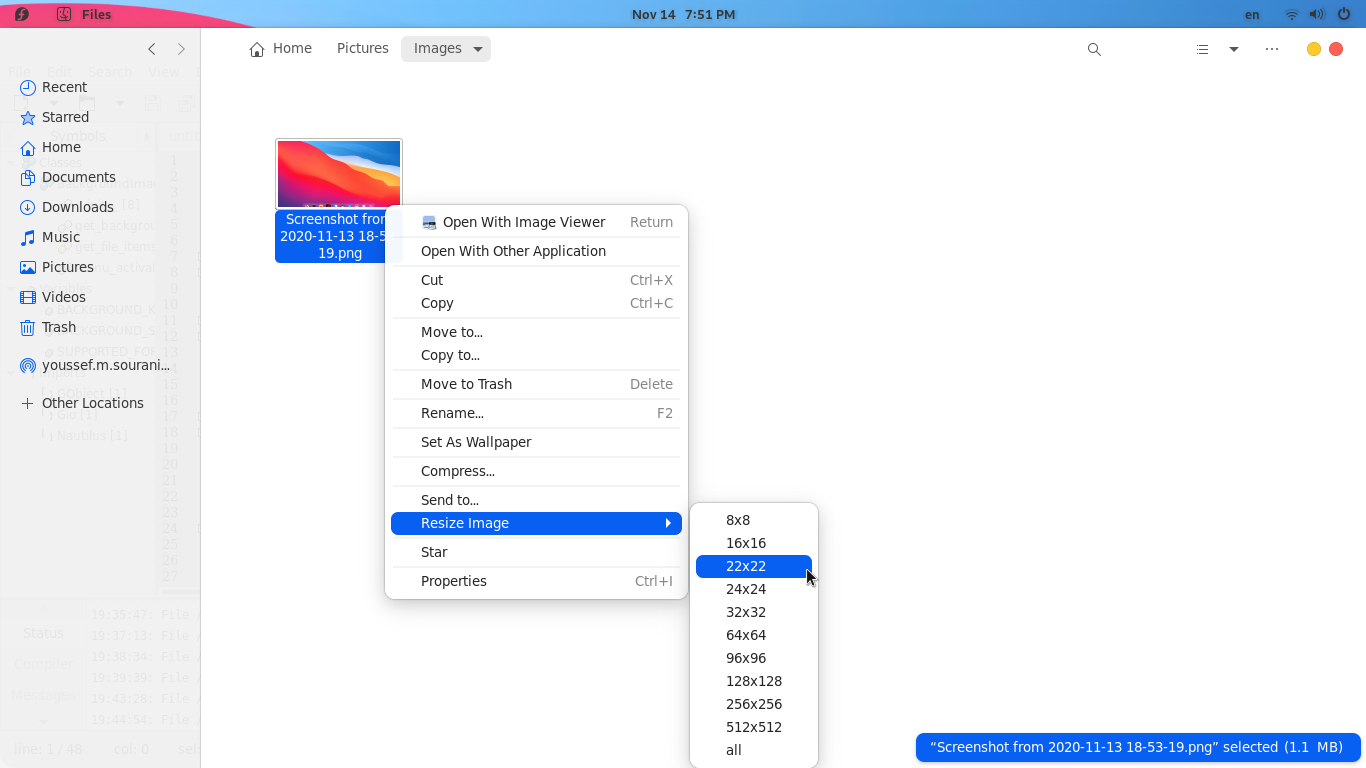Choose Open With Other Application

coord(536,251)
